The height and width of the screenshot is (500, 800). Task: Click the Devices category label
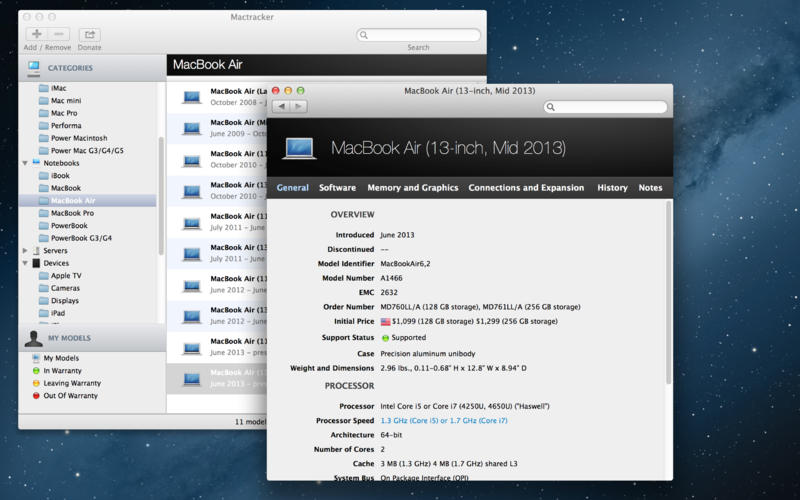tap(56, 263)
